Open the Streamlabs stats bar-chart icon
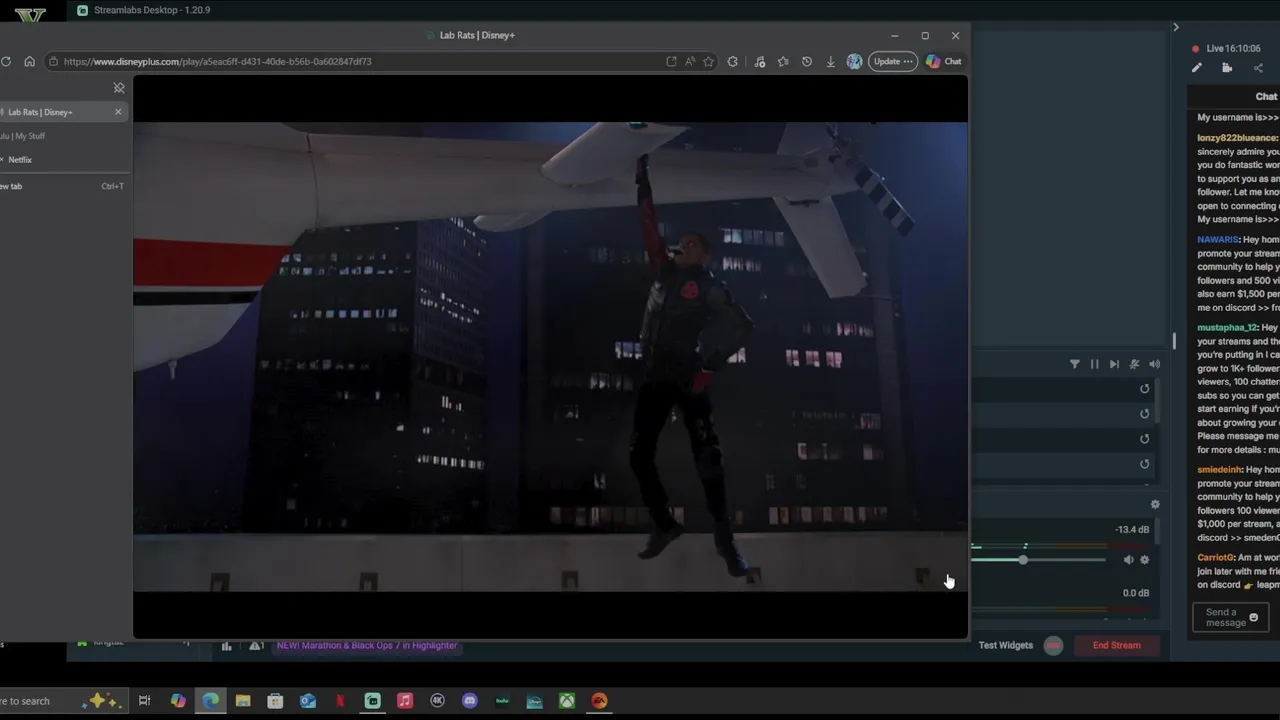1280x720 pixels. 226,646
